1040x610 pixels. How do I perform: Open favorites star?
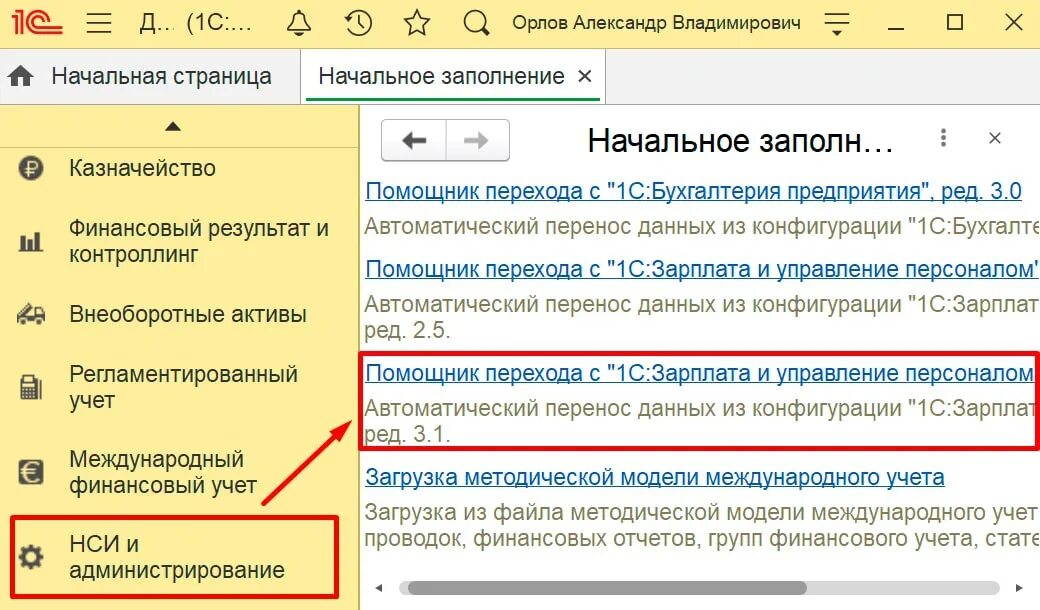pyautogui.click(x=417, y=23)
